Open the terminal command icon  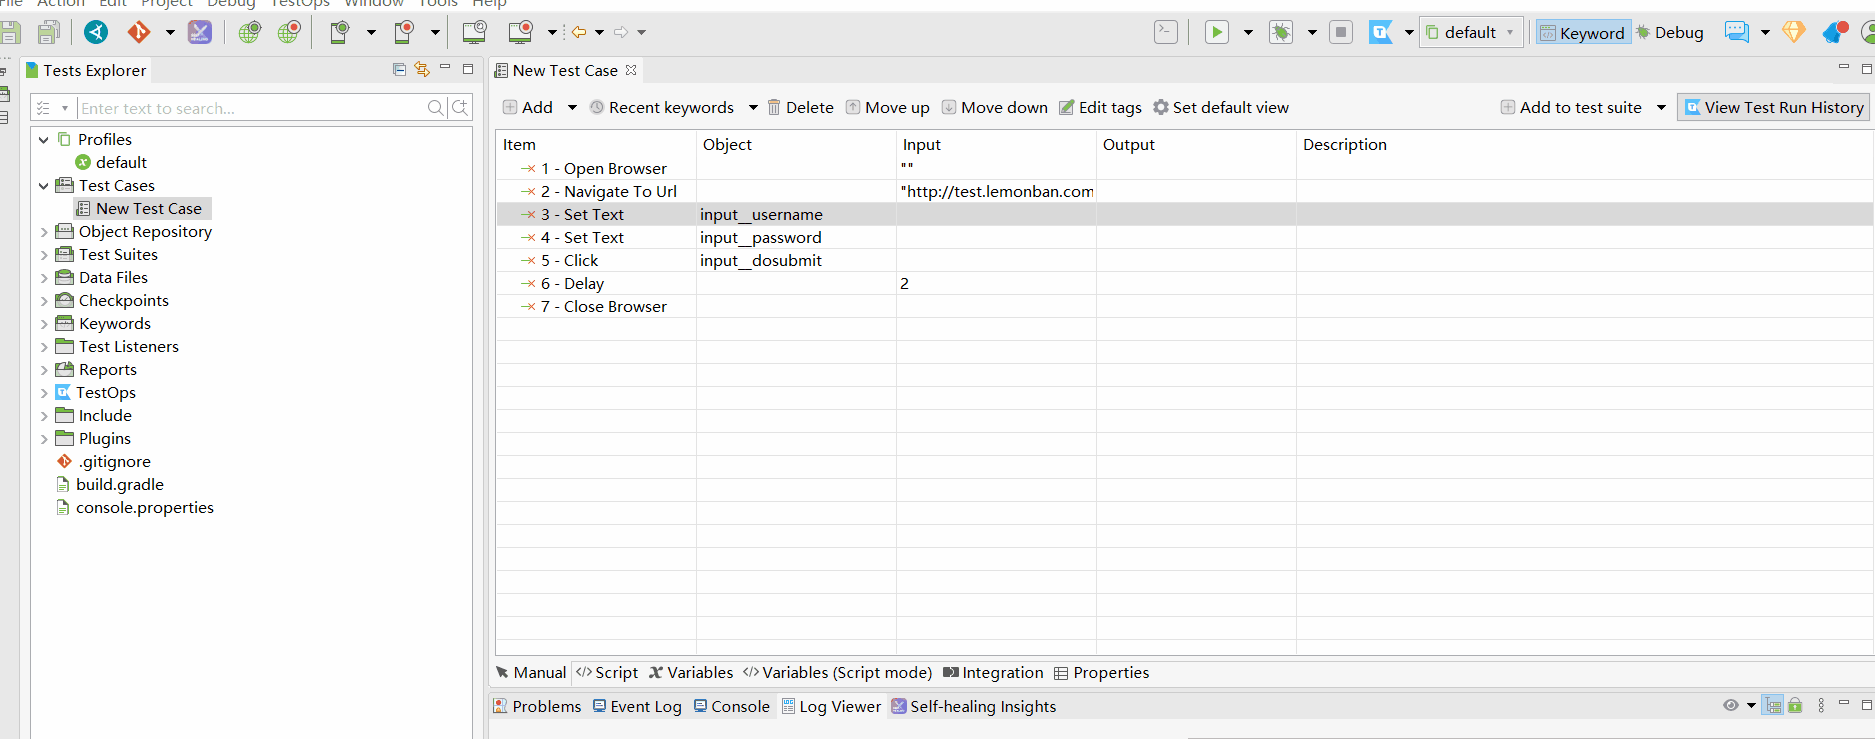coord(1166,32)
